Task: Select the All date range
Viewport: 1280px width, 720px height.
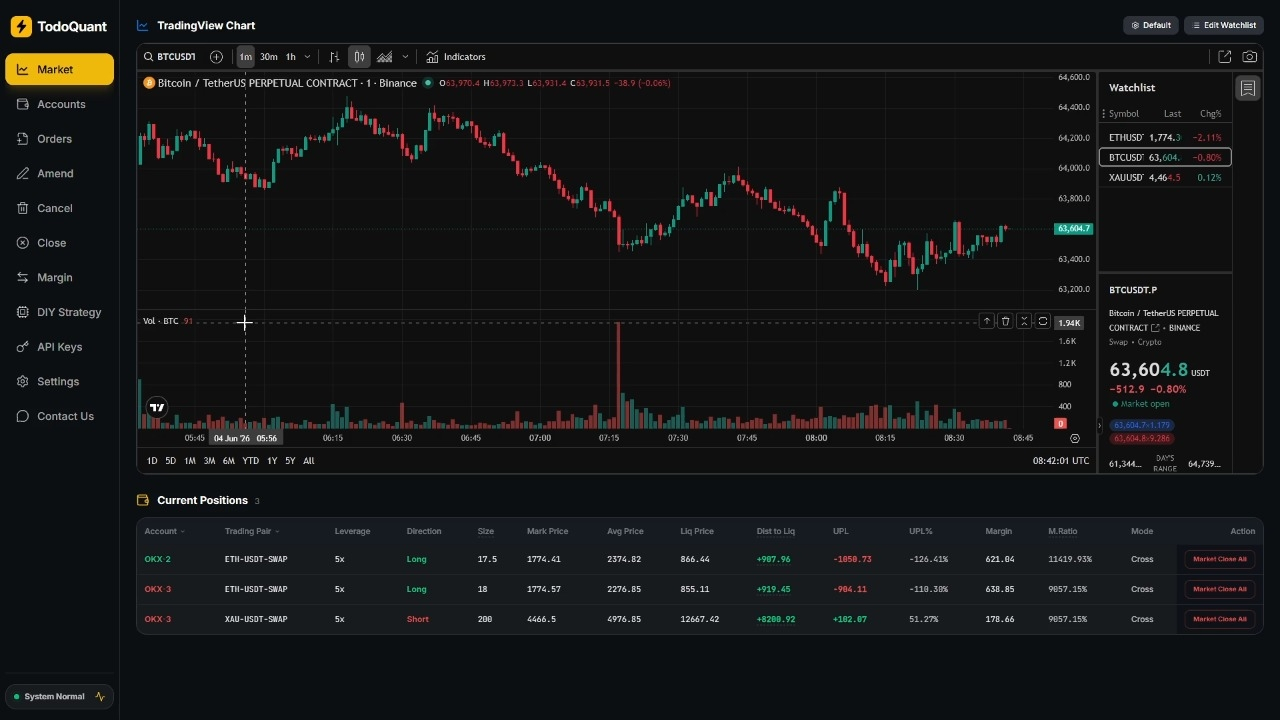Action: 308,461
